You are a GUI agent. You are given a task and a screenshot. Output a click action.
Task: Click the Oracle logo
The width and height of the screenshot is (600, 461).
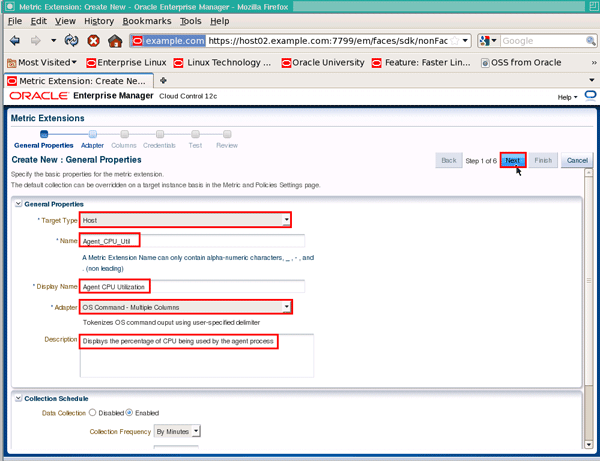[39, 96]
